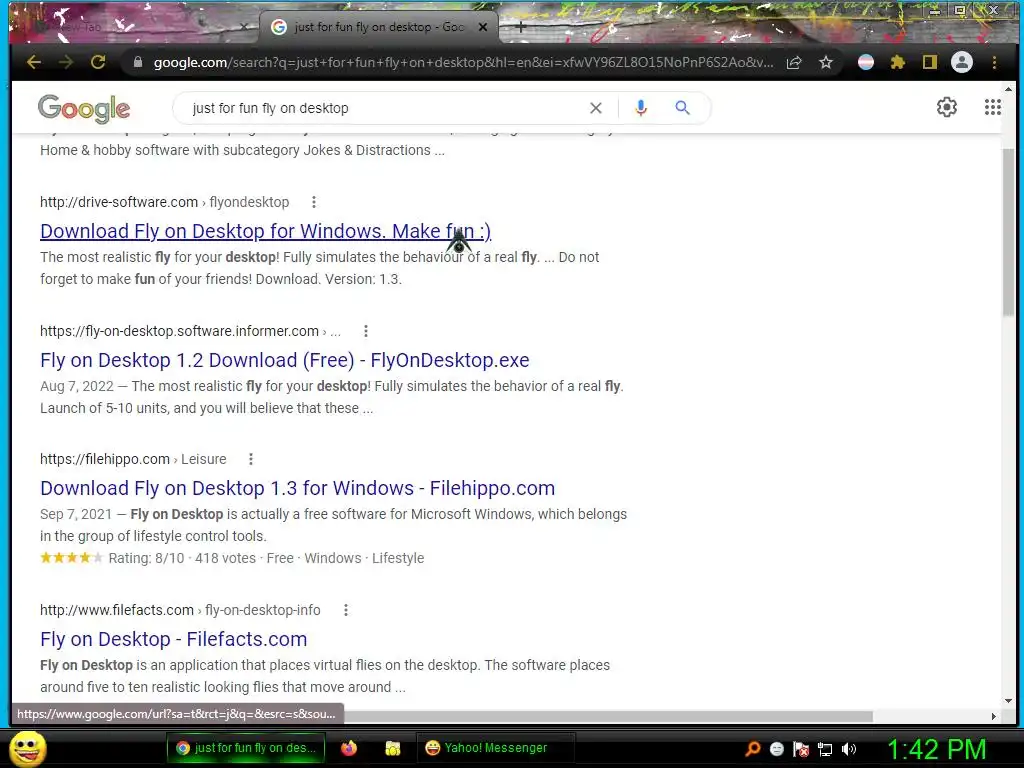The height and width of the screenshot is (768, 1024).
Task: Click the http://drive-software.com URL text
Action: tap(119, 202)
